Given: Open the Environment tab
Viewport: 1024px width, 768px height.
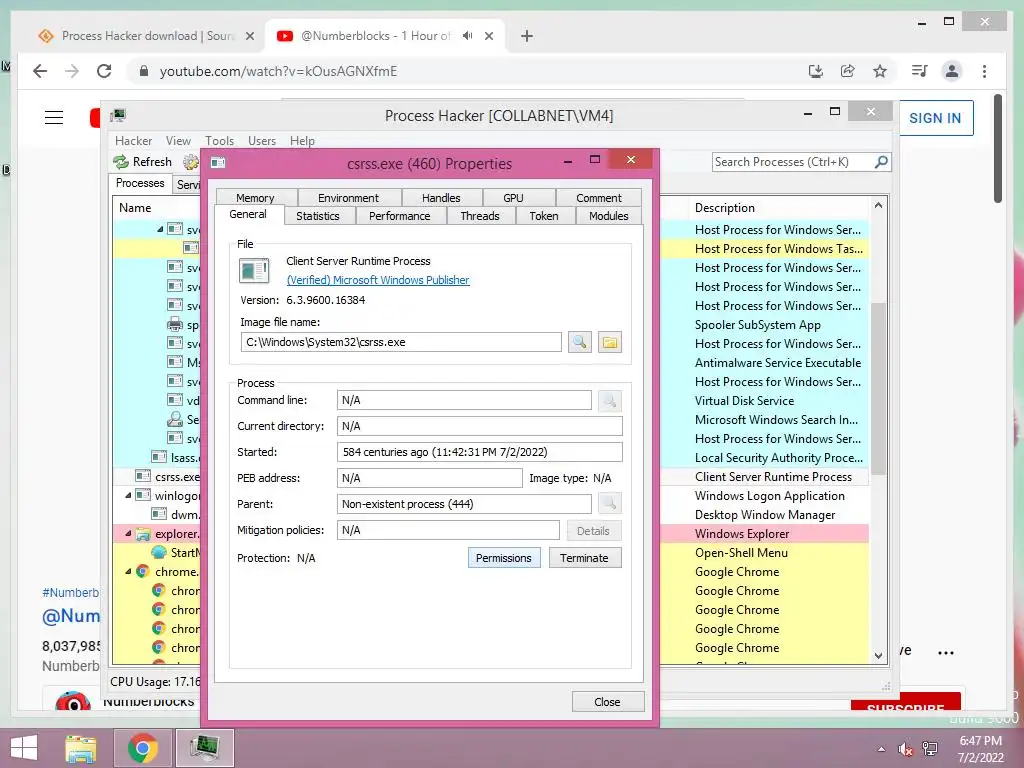Looking at the screenshot, I should tap(348, 198).
